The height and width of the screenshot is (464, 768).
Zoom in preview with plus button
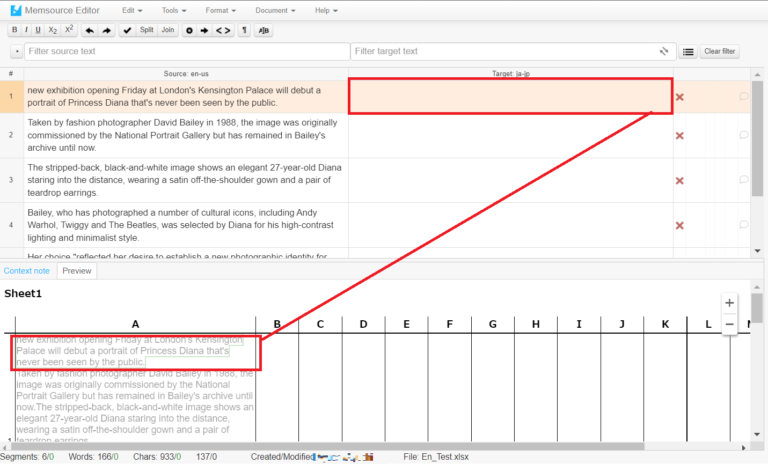pyautogui.click(x=729, y=303)
